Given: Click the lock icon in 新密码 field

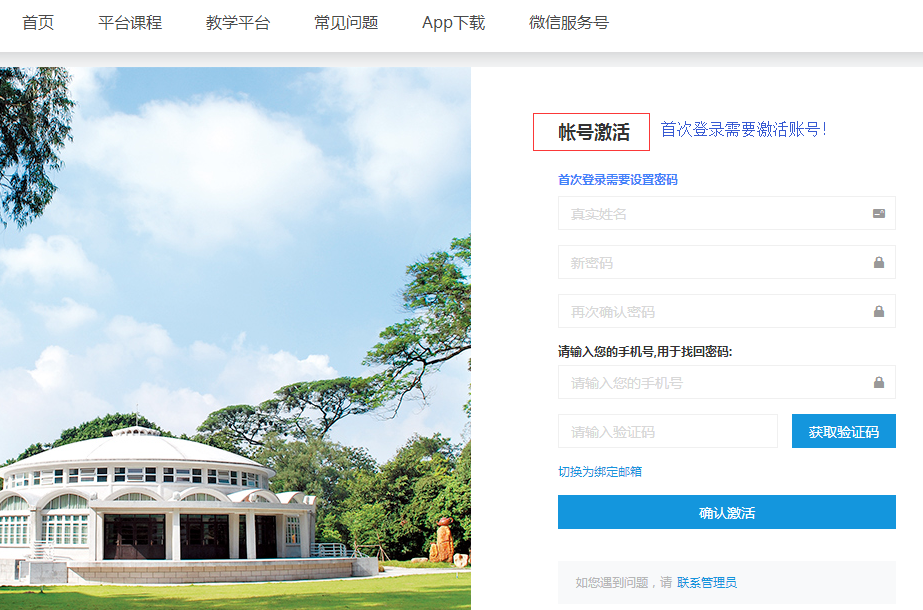Looking at the screenshot, I should (x=879, y=262).
